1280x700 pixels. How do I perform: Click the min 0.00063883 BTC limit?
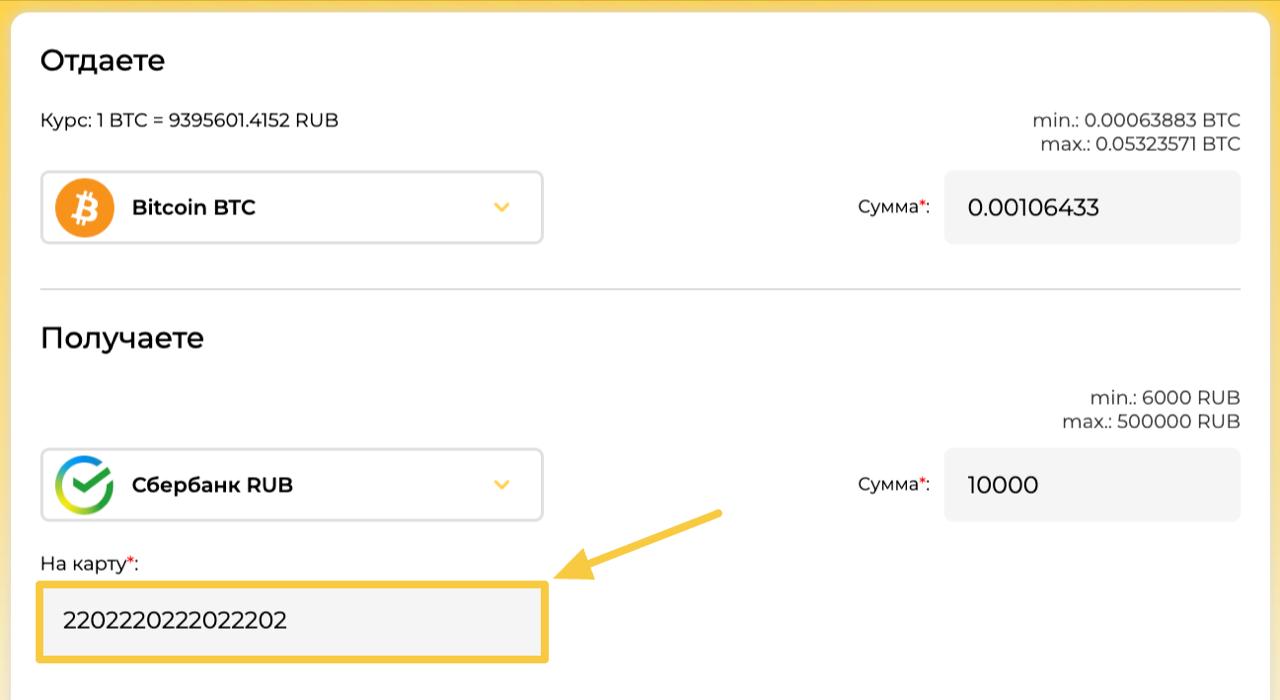[1136, 121]
